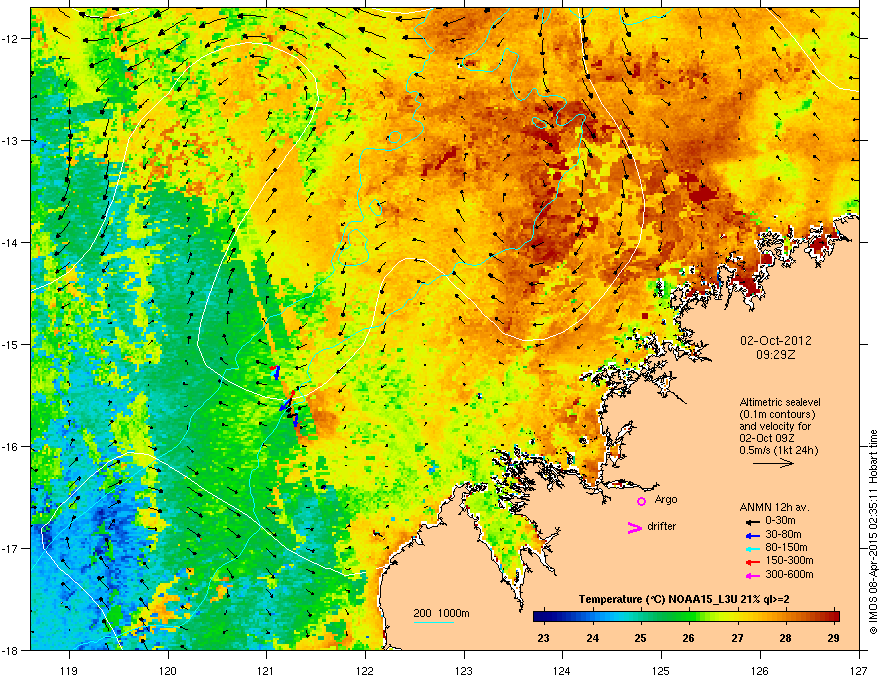This screenshot has height=680, width=880.
Task: Click the Altimetric sealevel text
Action: tap(780, 402)
